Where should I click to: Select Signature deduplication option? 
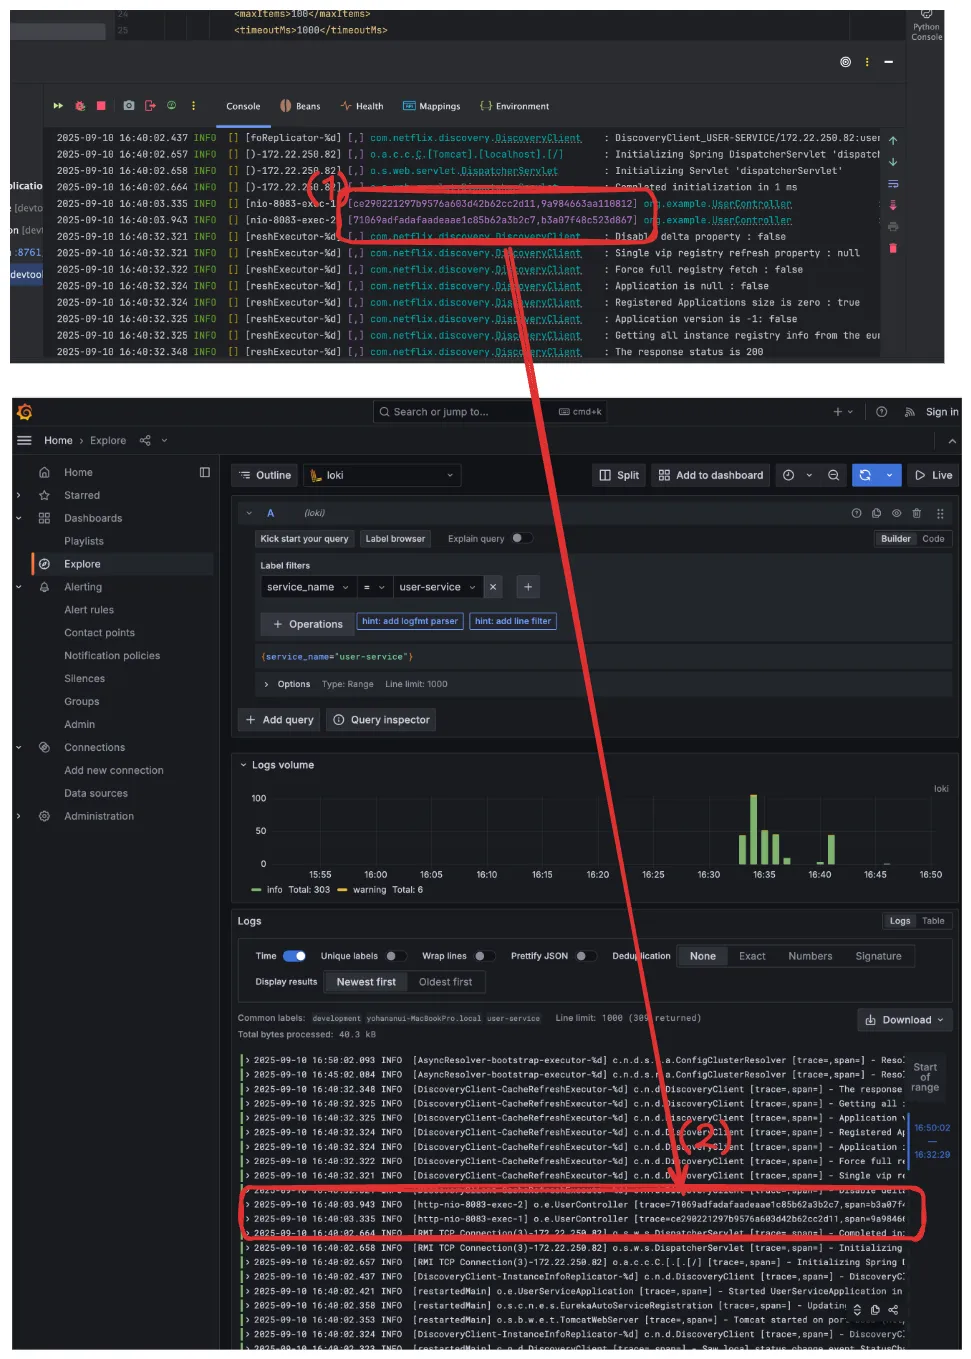(878, 956)
